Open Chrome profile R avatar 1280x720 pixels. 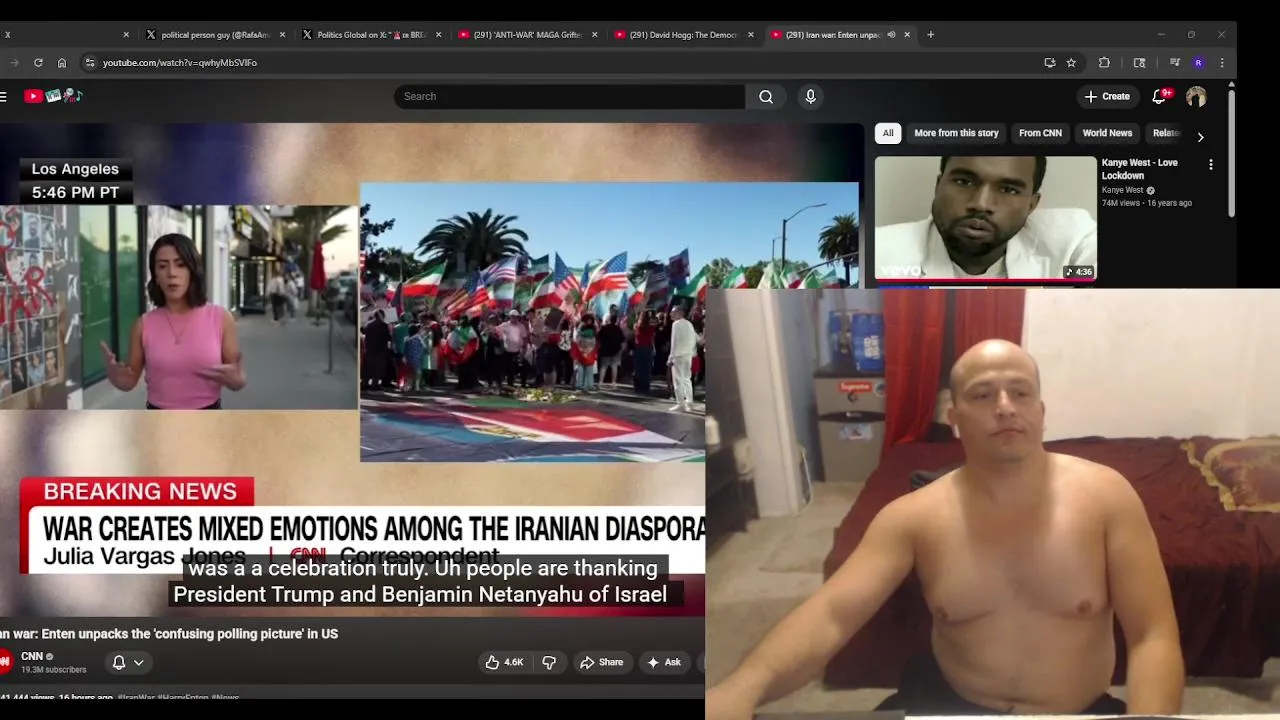pyautogui.click(x=1198, y=62)
